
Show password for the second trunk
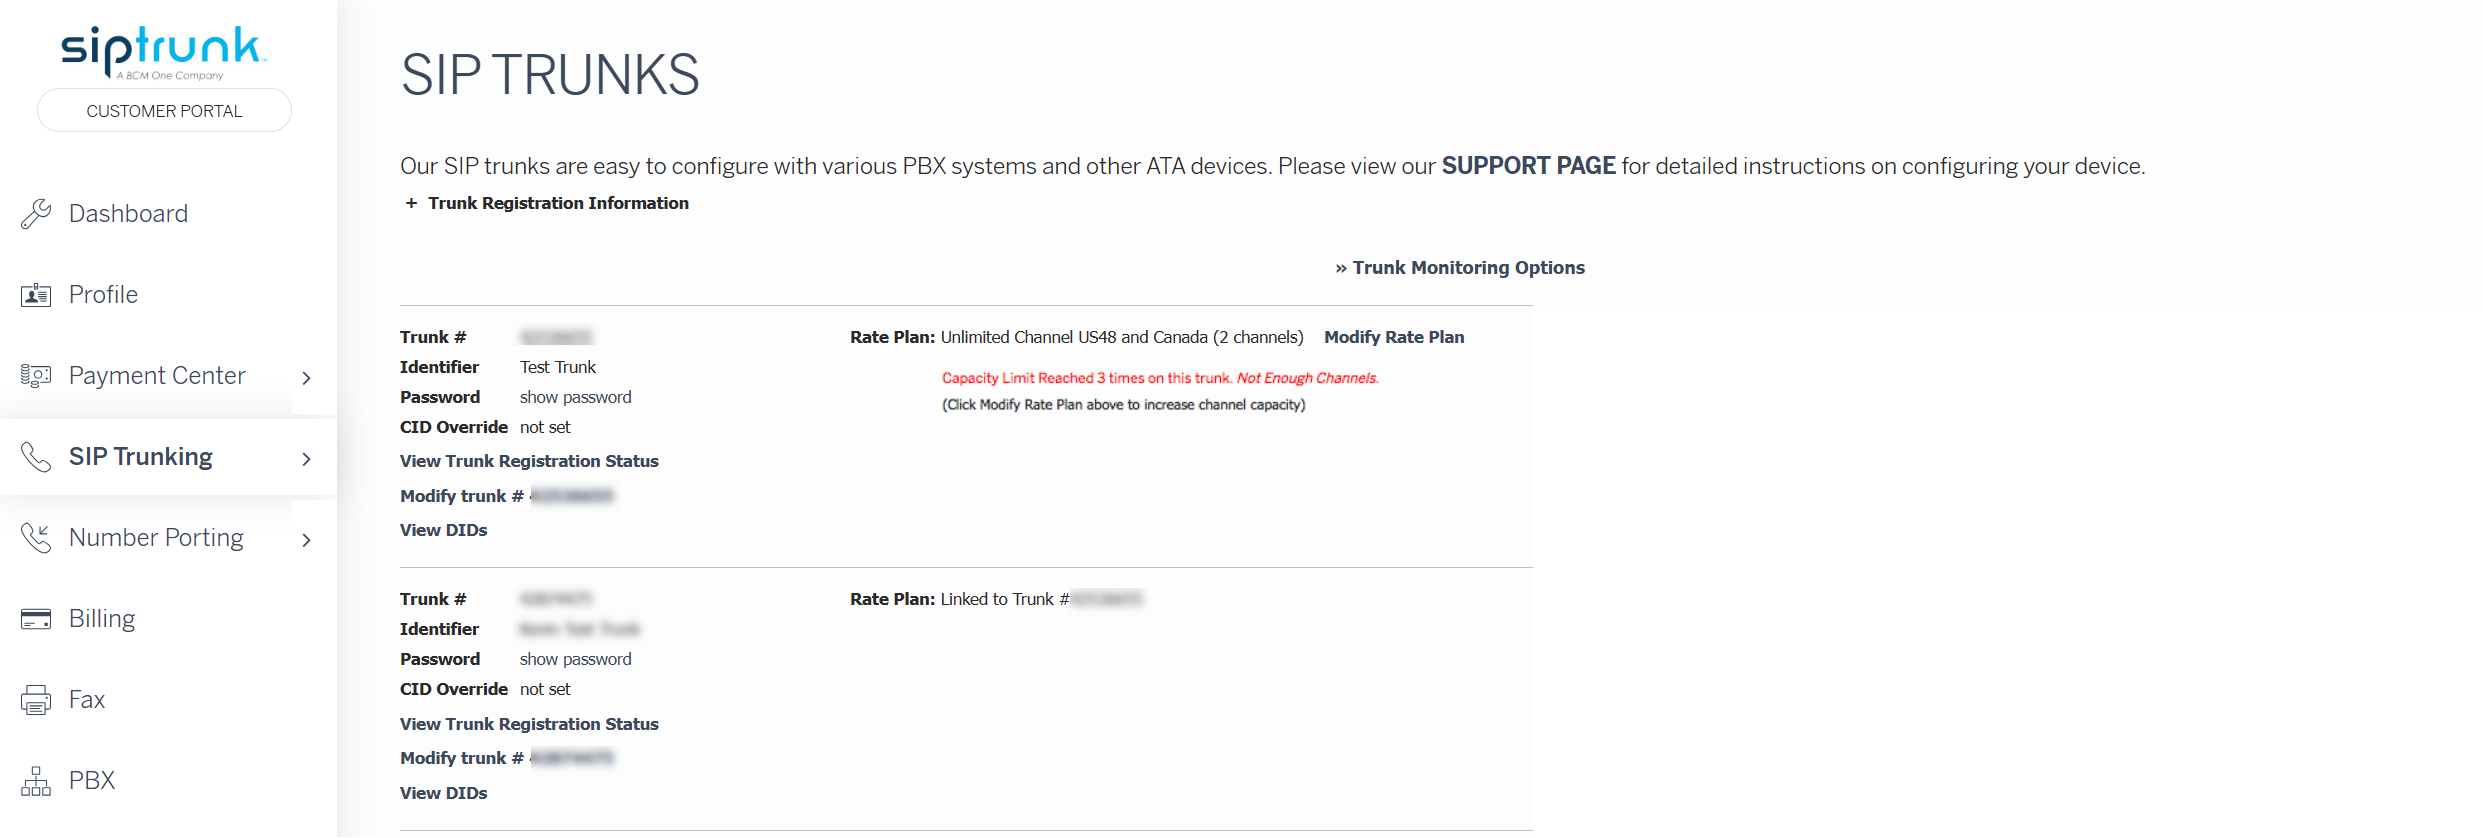(576, 660)
